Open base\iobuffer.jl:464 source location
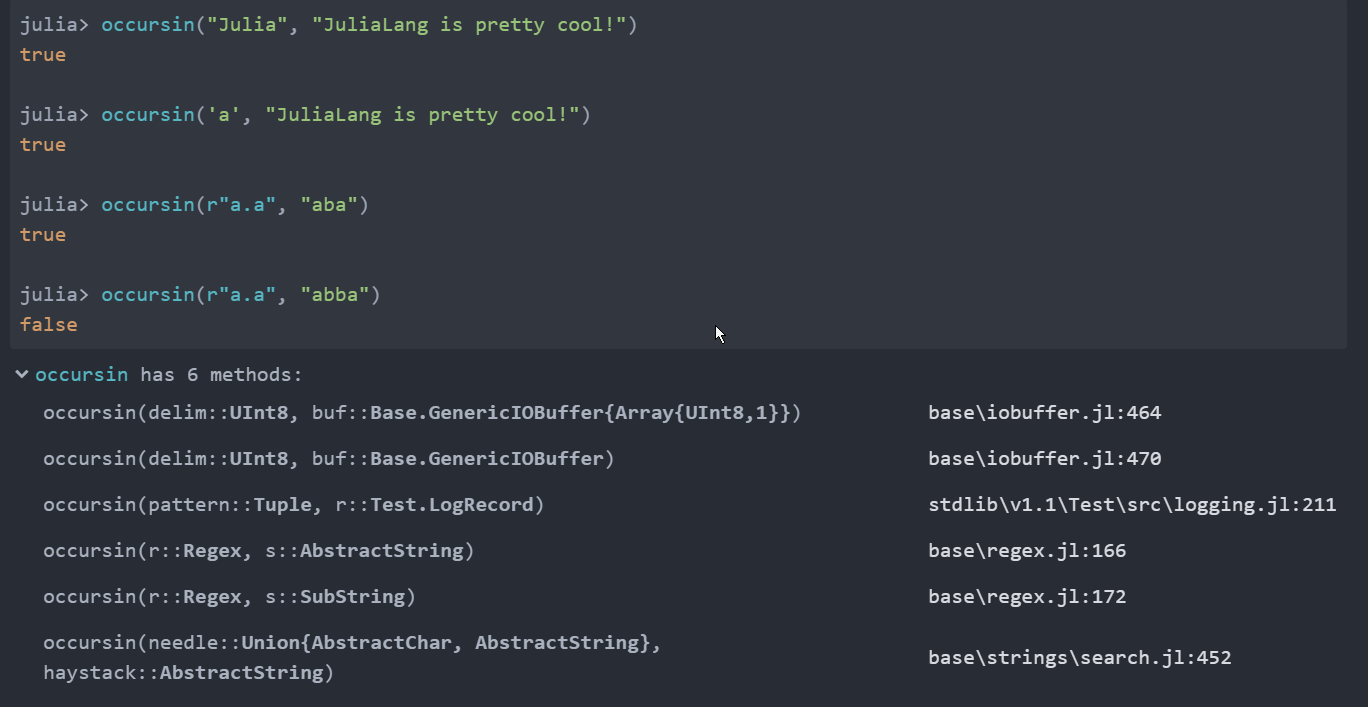 pyautogui.click(x=1044, y=412)
